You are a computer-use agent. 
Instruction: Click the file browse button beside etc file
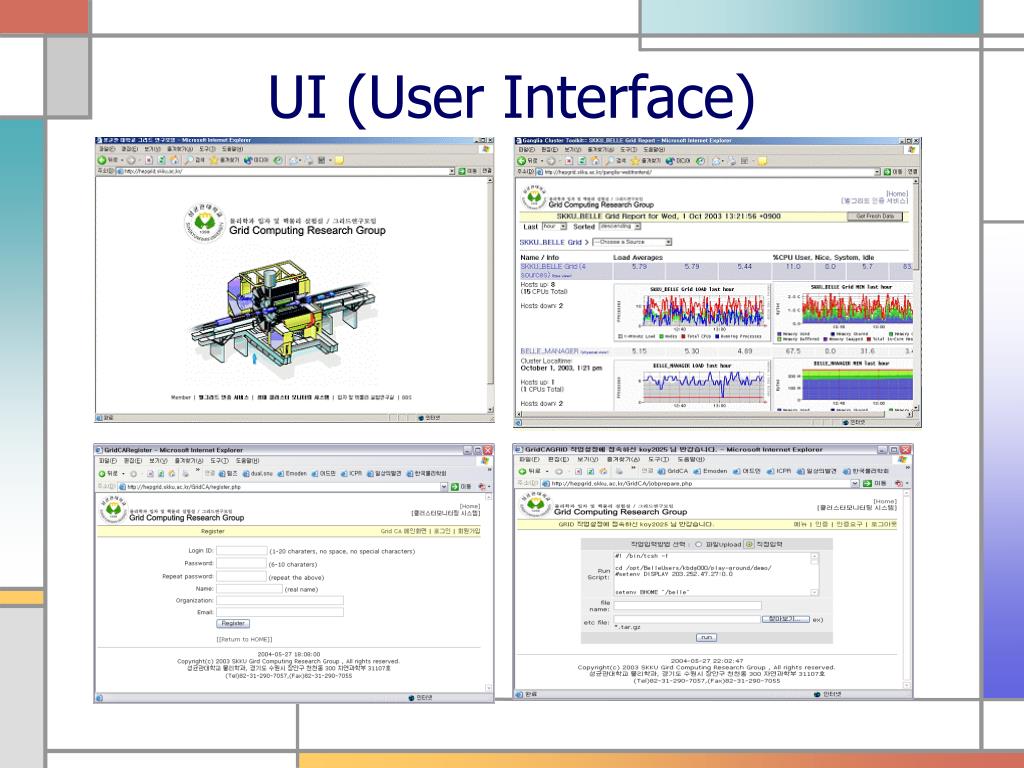click(786, 619)
